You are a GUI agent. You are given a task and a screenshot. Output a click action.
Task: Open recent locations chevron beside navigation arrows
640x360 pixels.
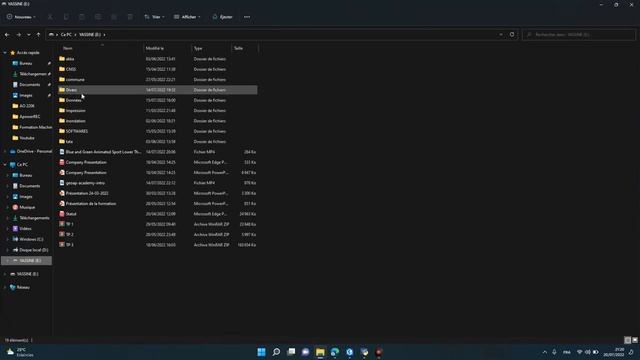(29, 35)
